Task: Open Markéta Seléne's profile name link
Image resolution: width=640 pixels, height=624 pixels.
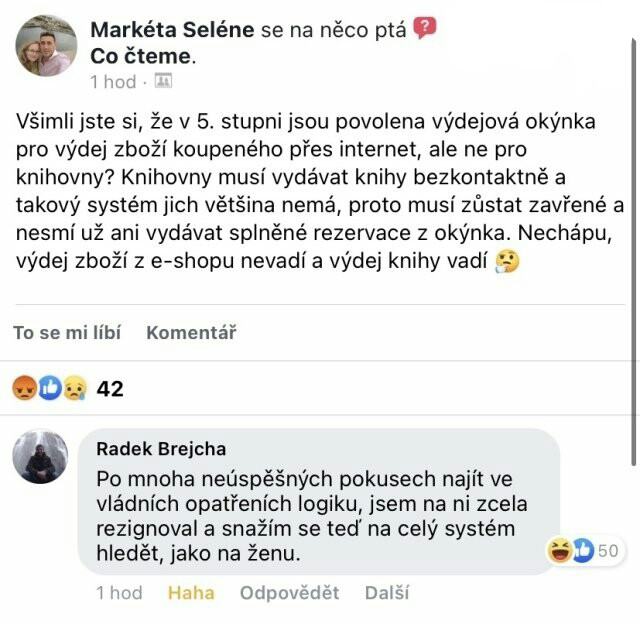Action: point(172,31)
